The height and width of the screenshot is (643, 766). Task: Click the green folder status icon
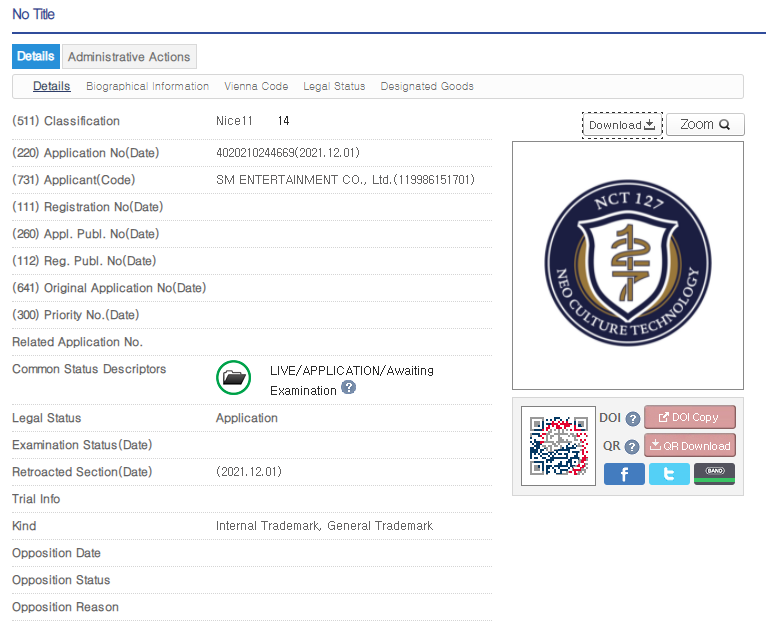point(234,378)
